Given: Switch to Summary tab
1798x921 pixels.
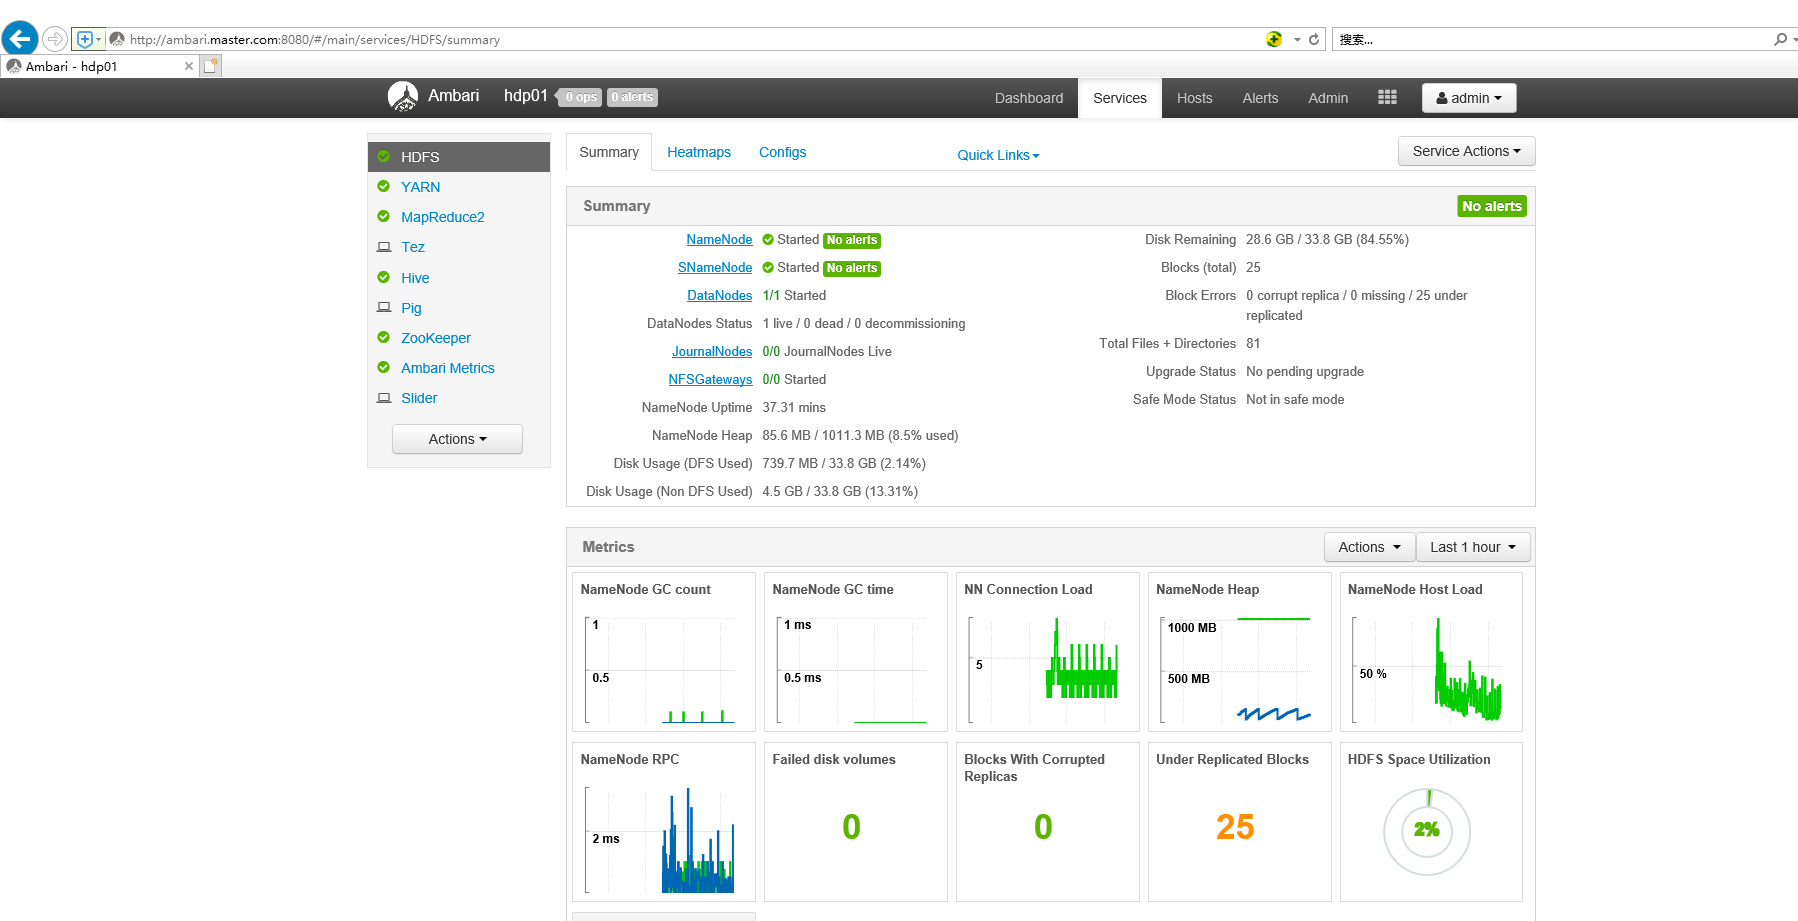Looking at the screenshot, I should coord(608,152).
